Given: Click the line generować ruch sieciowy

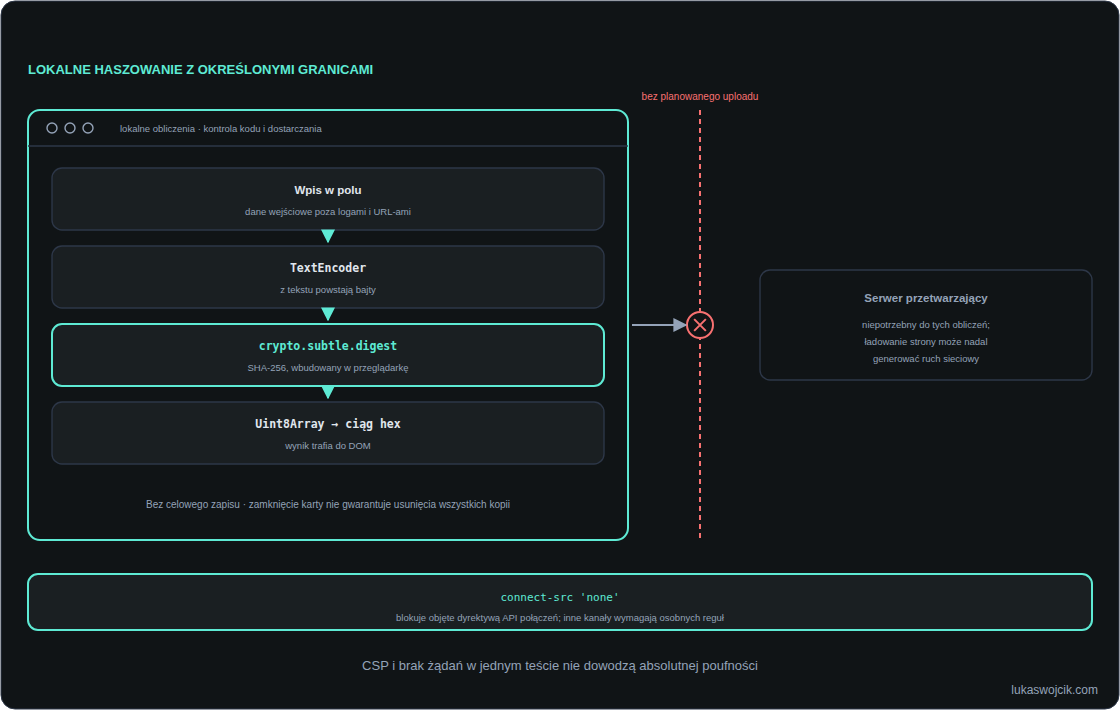Looking at the screenshot, I should tap(926, 359).
